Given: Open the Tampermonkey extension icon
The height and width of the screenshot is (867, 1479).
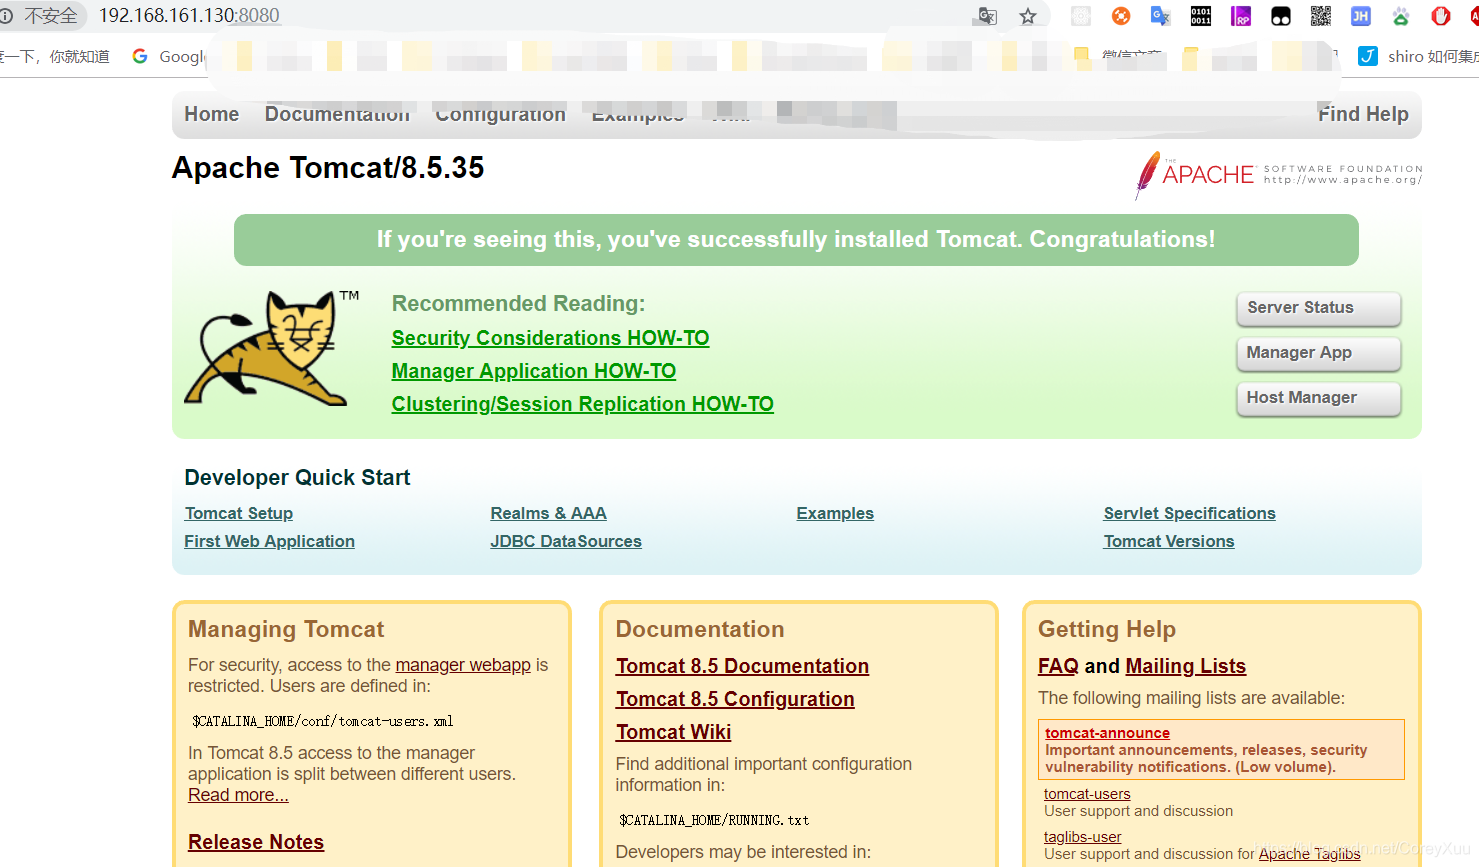Looking at the screenshot, I should point(1281,16).
